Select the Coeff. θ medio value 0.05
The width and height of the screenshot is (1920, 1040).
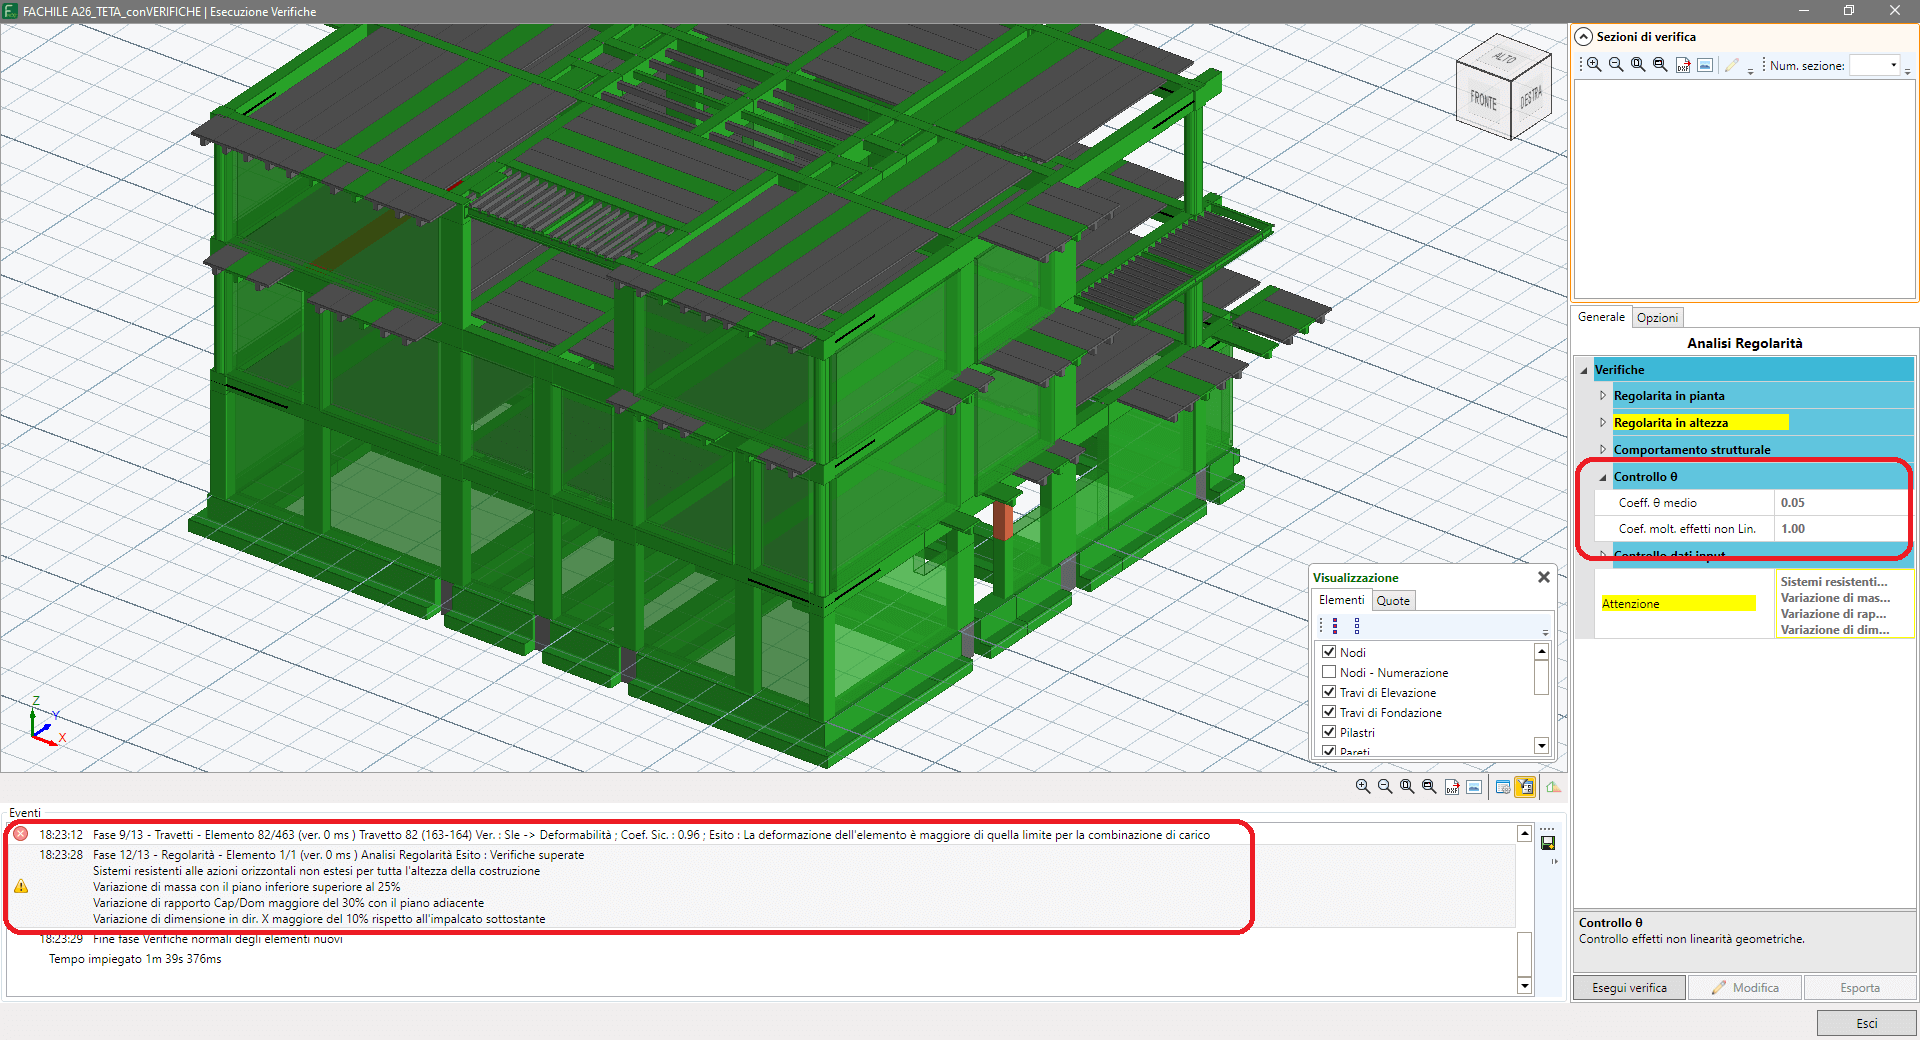(1843, 503)
